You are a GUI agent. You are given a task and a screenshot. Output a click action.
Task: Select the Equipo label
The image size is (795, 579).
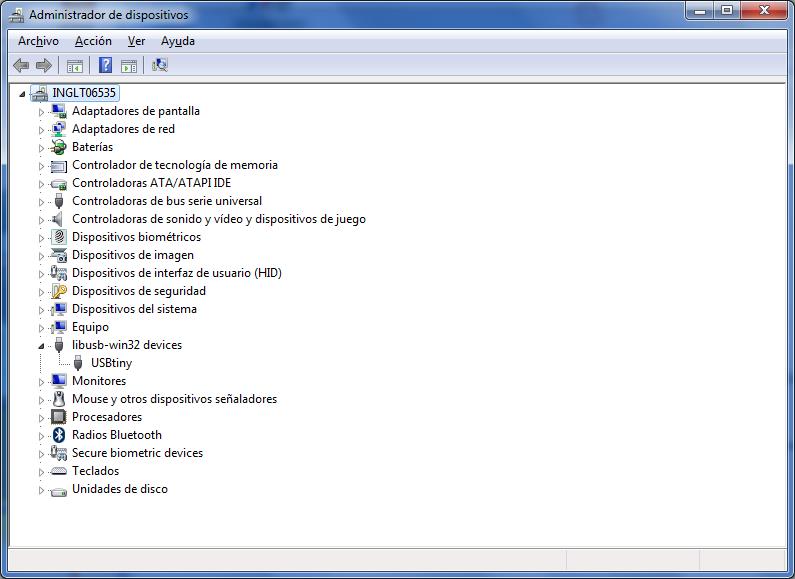[90, 327]
